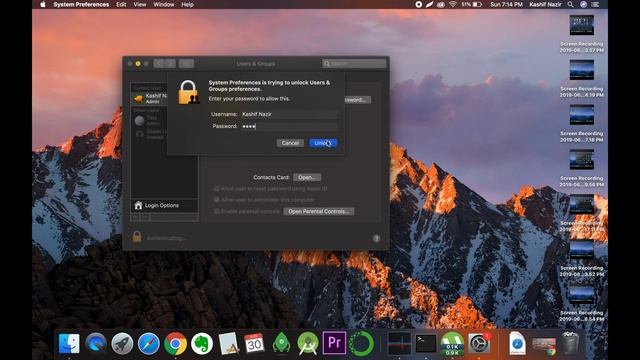Image resolution: width=640 pixels, height=360 pixels.
Task: Cancel the password authentication dialog
Action: click(290, 143)
